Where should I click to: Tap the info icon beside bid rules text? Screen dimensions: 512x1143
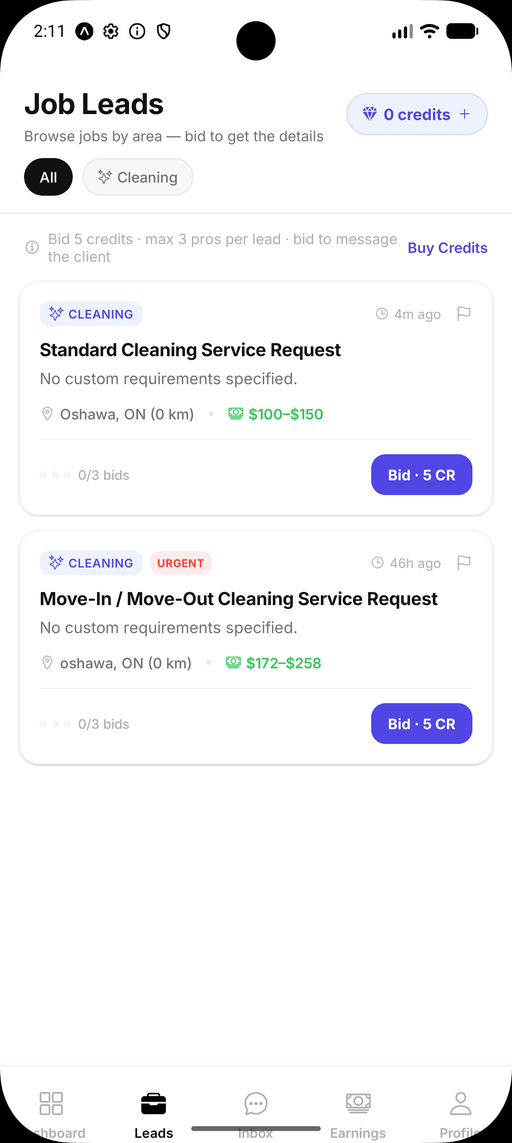32,248
